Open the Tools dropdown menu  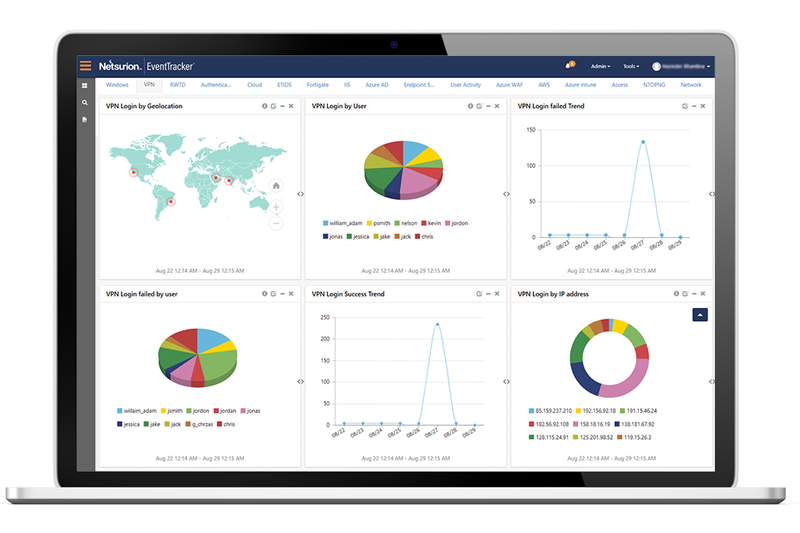coord(631,66)
